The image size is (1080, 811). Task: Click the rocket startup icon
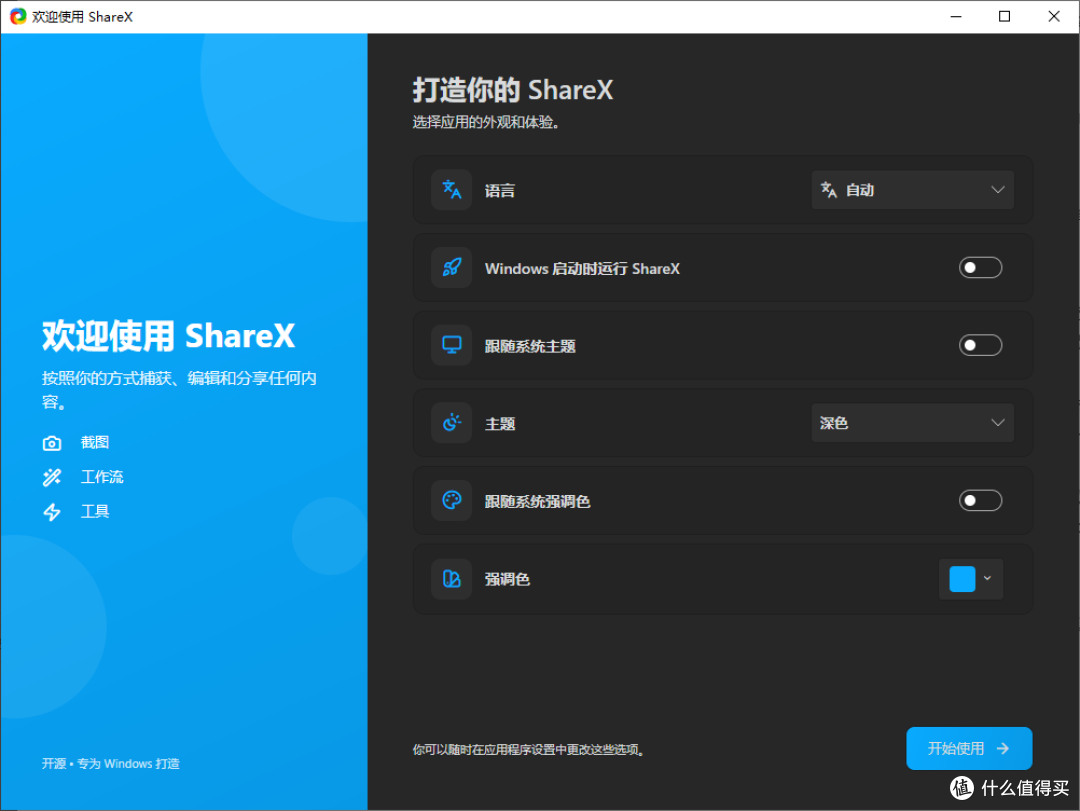(452, 267)
